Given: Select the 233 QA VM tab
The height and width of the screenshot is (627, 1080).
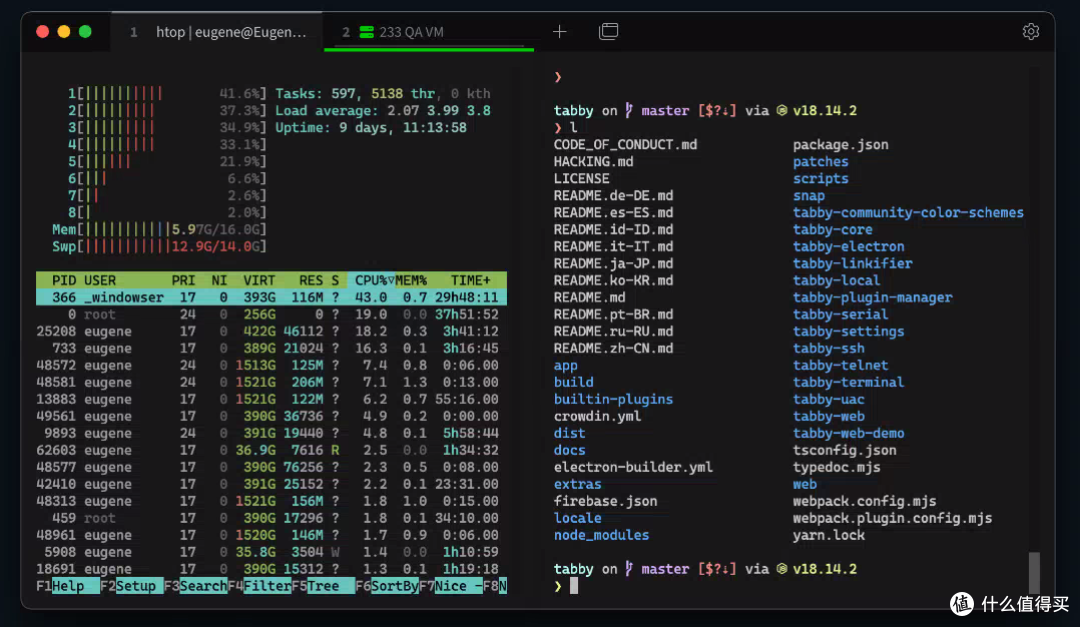Looking at the screenshot, I should [x=428, y=32].
